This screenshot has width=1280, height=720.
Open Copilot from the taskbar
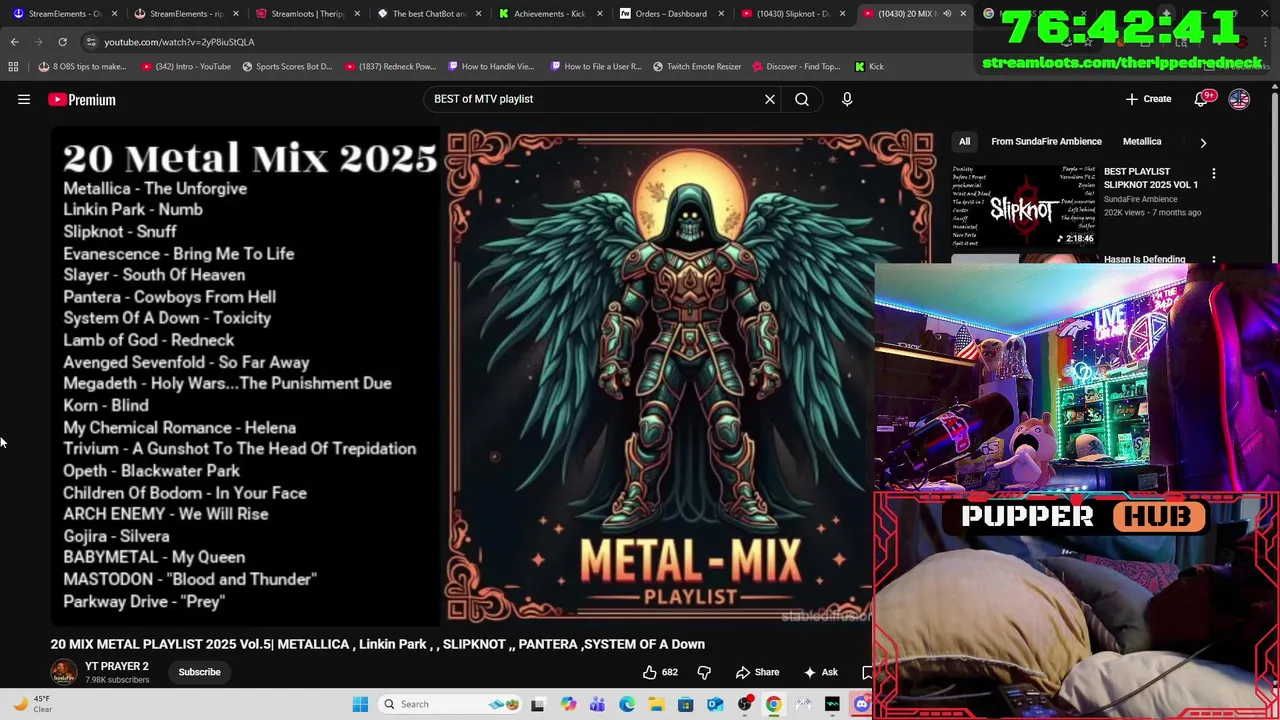tap(568, 704)
